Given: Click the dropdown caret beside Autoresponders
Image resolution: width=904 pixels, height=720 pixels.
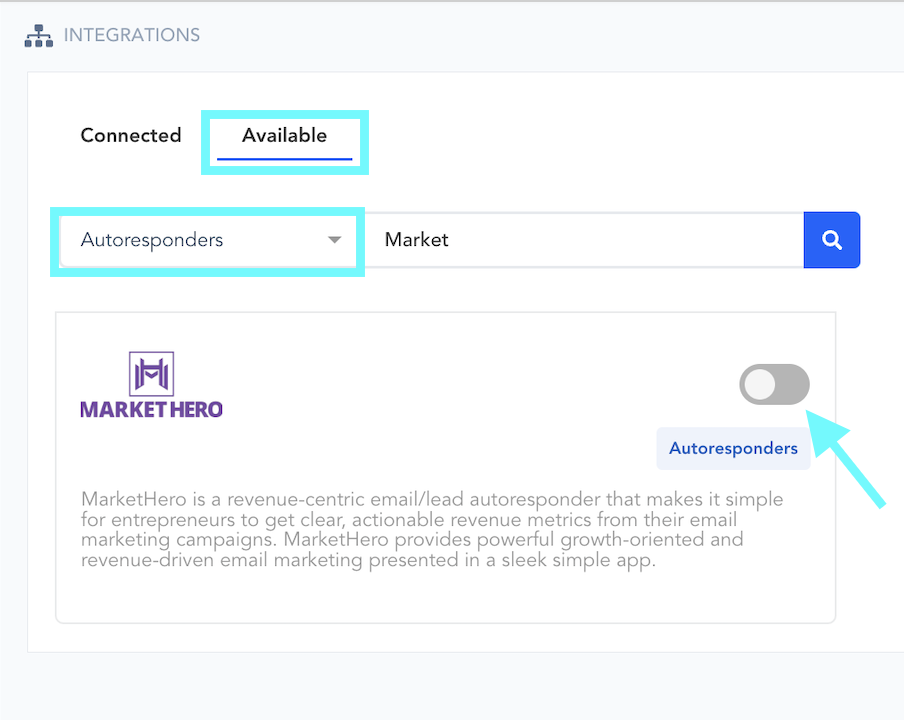Looking at the screenshot, I should [335, 240].
